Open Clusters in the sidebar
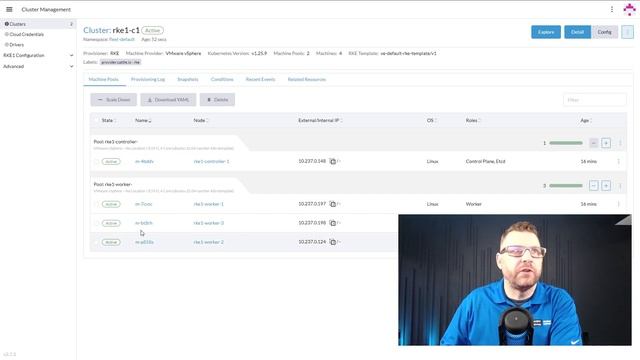Screen dimensions: 640x360 point(38,24)
